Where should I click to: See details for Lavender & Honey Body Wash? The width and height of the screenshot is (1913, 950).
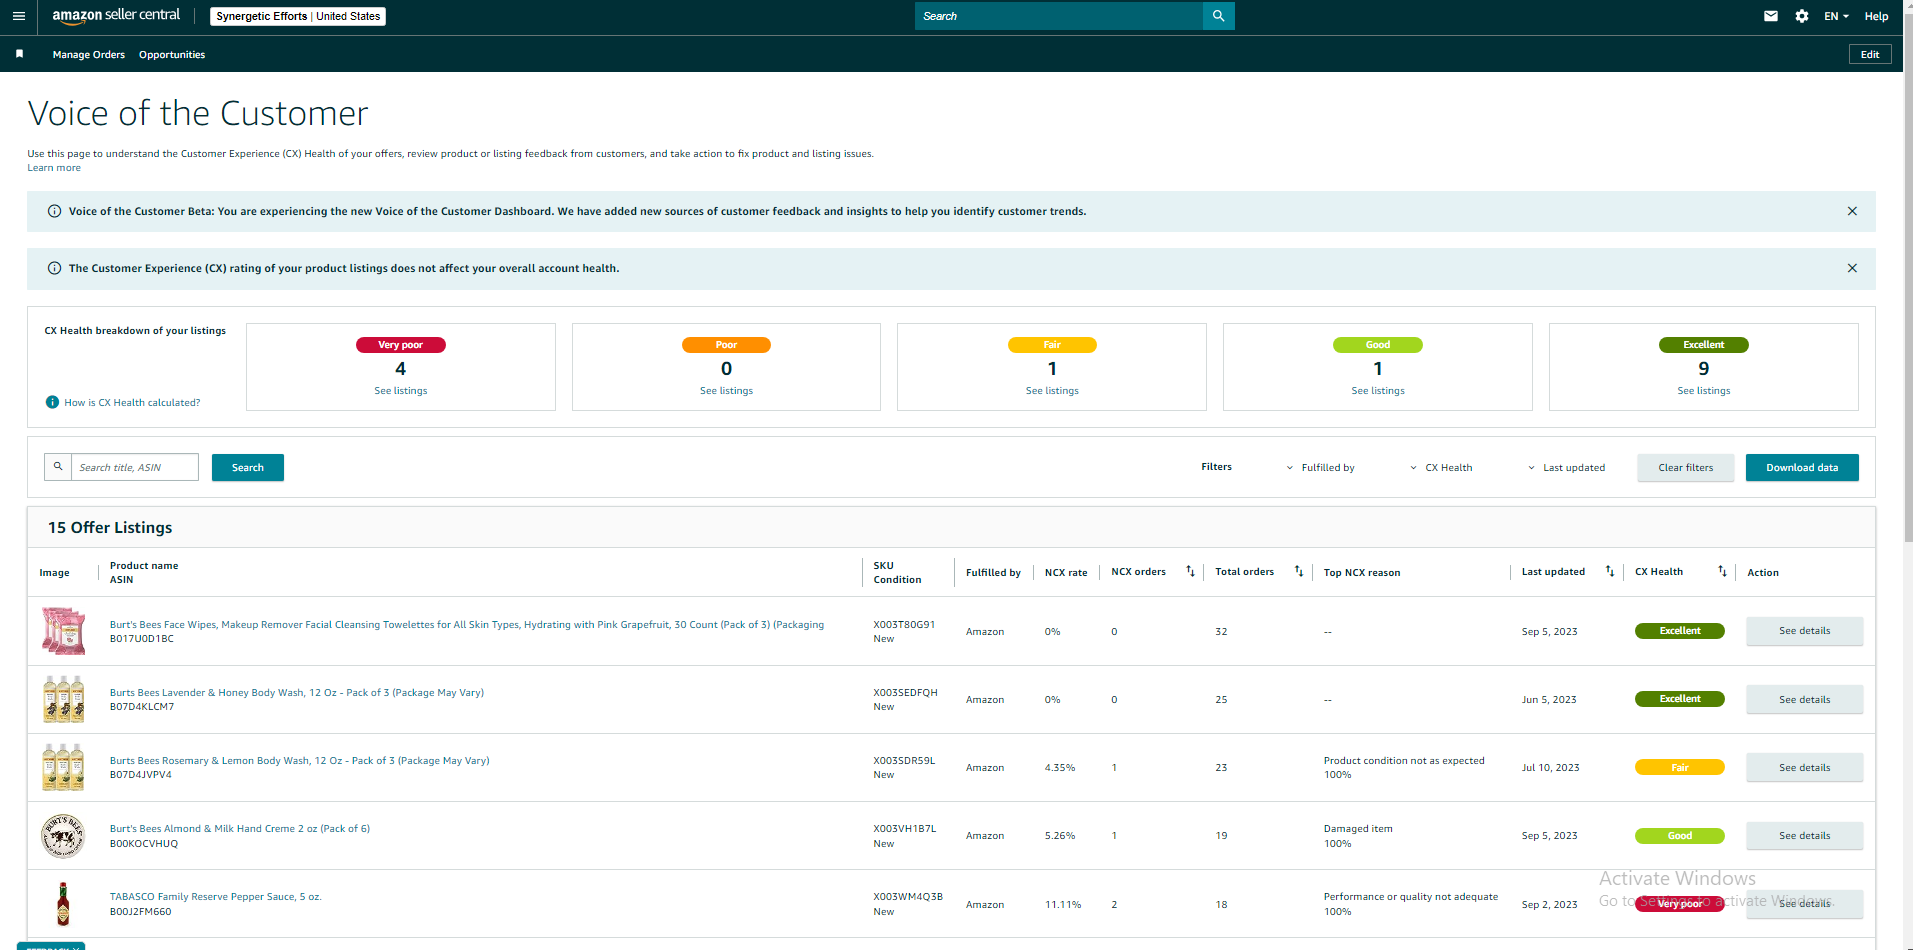click(1805, 700)
